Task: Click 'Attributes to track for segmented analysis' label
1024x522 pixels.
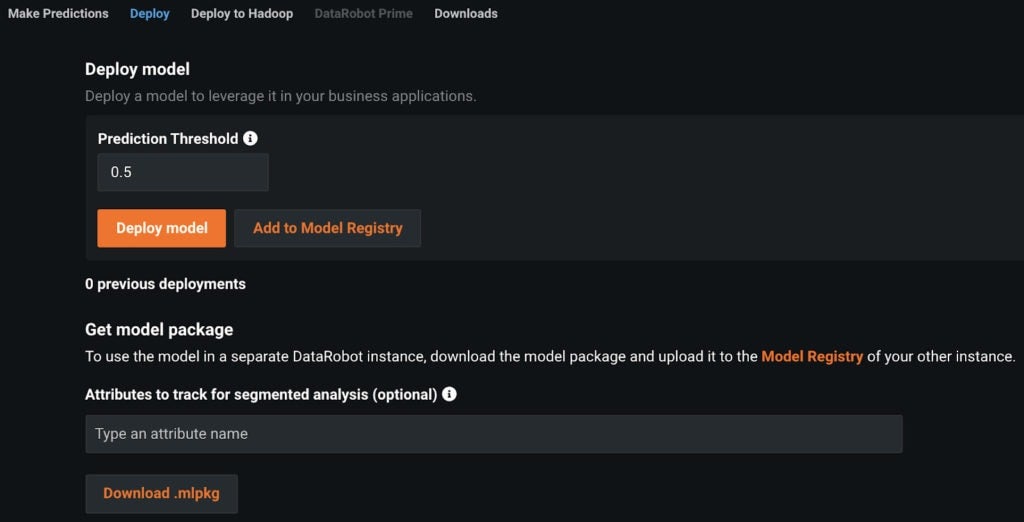Action: pyautogui.click(x=261, y=395)
